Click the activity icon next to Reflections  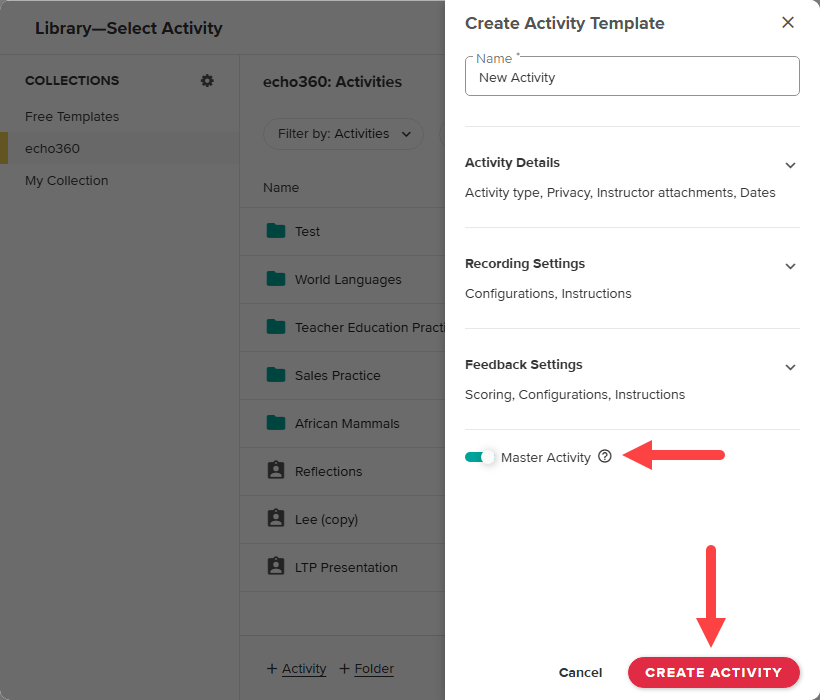(276, 471)
